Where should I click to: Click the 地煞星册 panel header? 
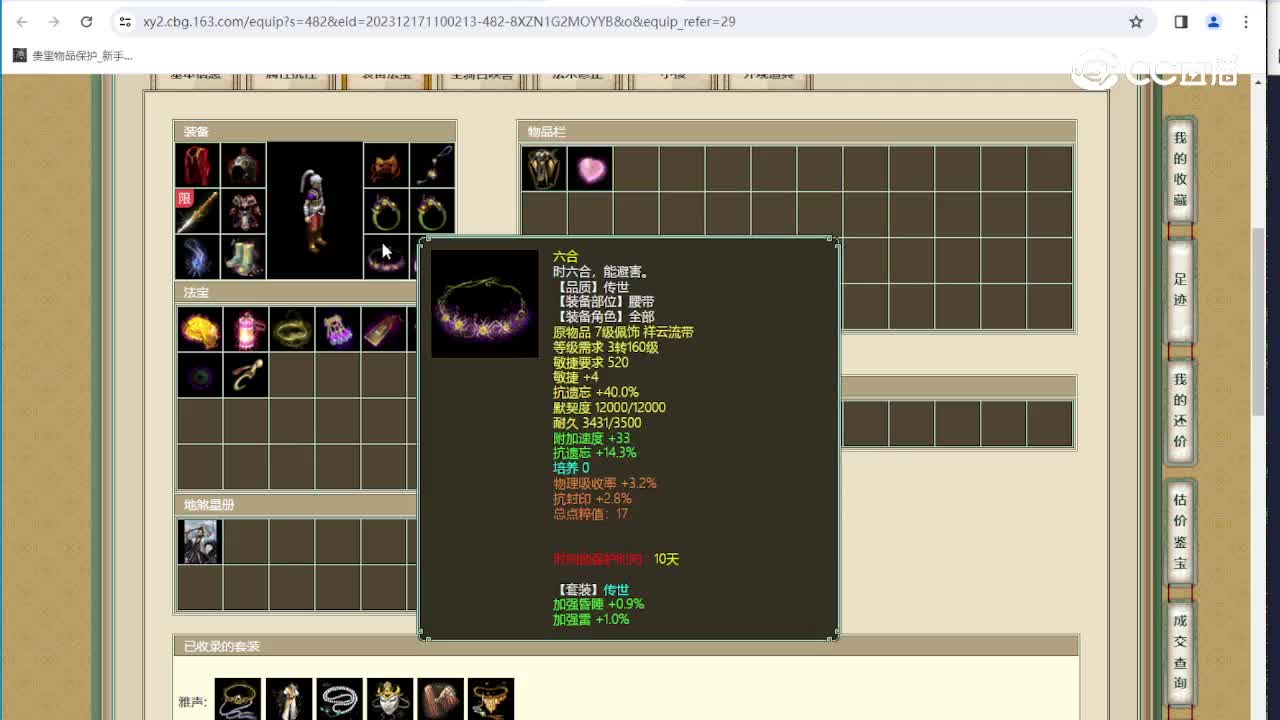(296, 505)
